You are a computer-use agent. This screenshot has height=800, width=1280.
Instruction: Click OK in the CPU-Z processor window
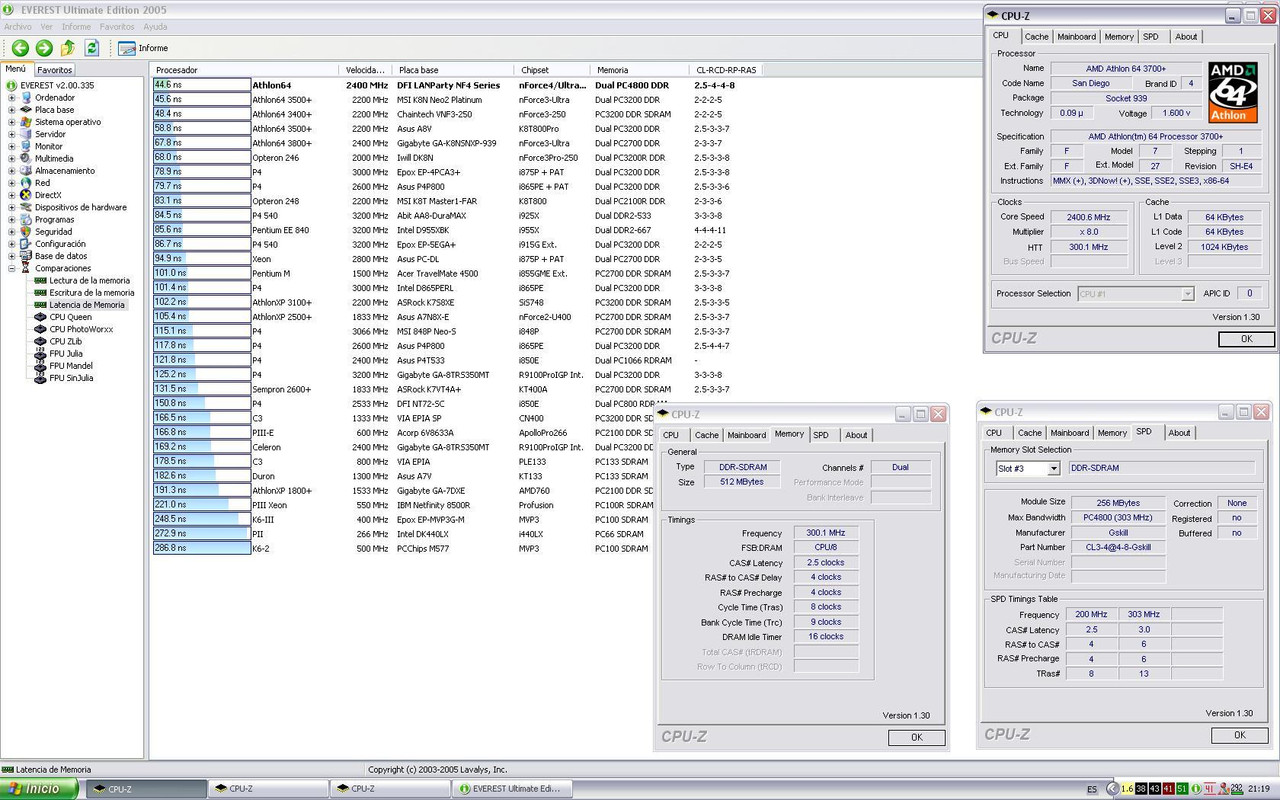click(1246, 339)
